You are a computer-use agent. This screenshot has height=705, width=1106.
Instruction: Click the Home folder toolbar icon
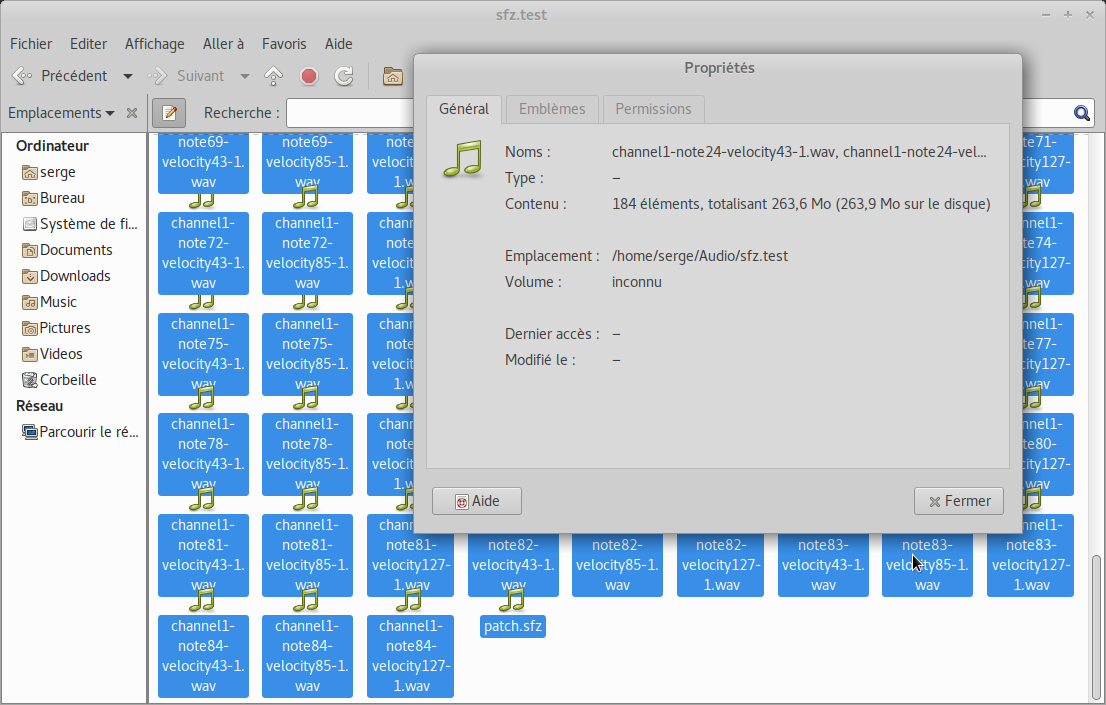coord(393,76)
